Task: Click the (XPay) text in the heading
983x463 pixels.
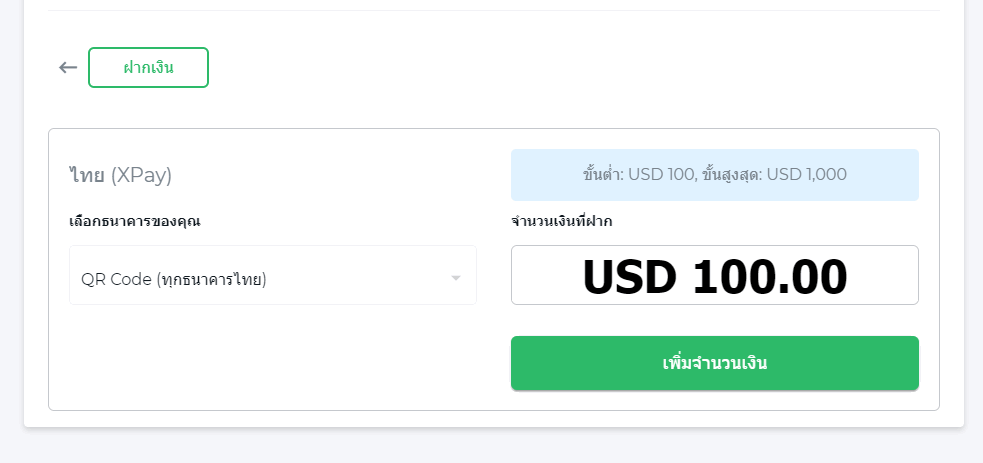Action: (x=141, y=176)
